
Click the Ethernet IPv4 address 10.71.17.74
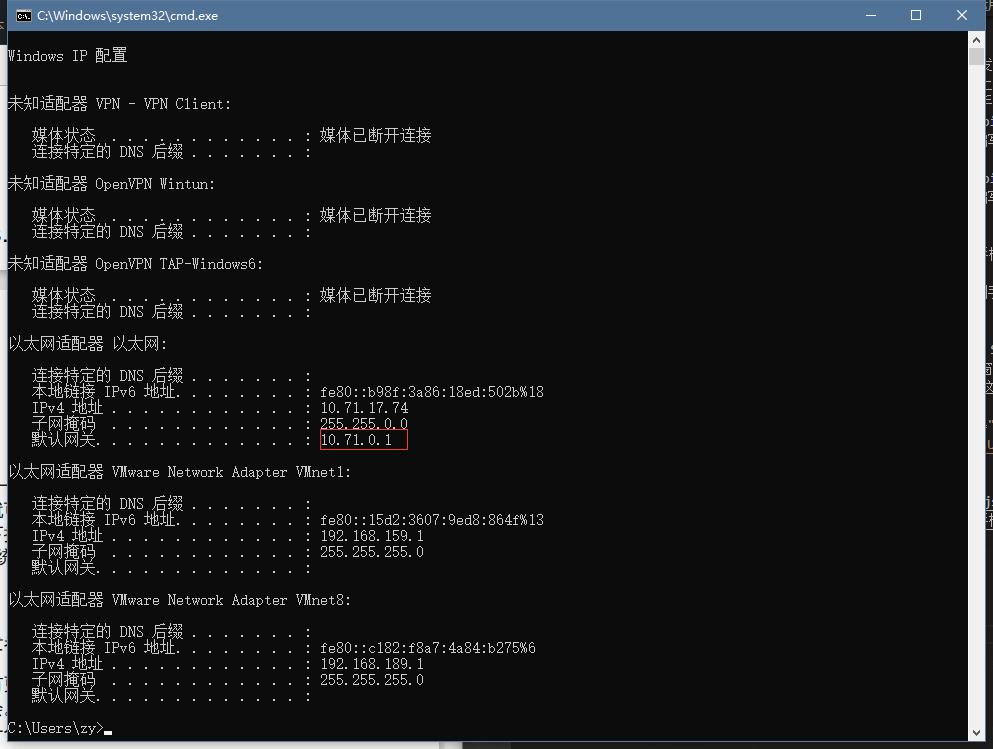[364, 408]
